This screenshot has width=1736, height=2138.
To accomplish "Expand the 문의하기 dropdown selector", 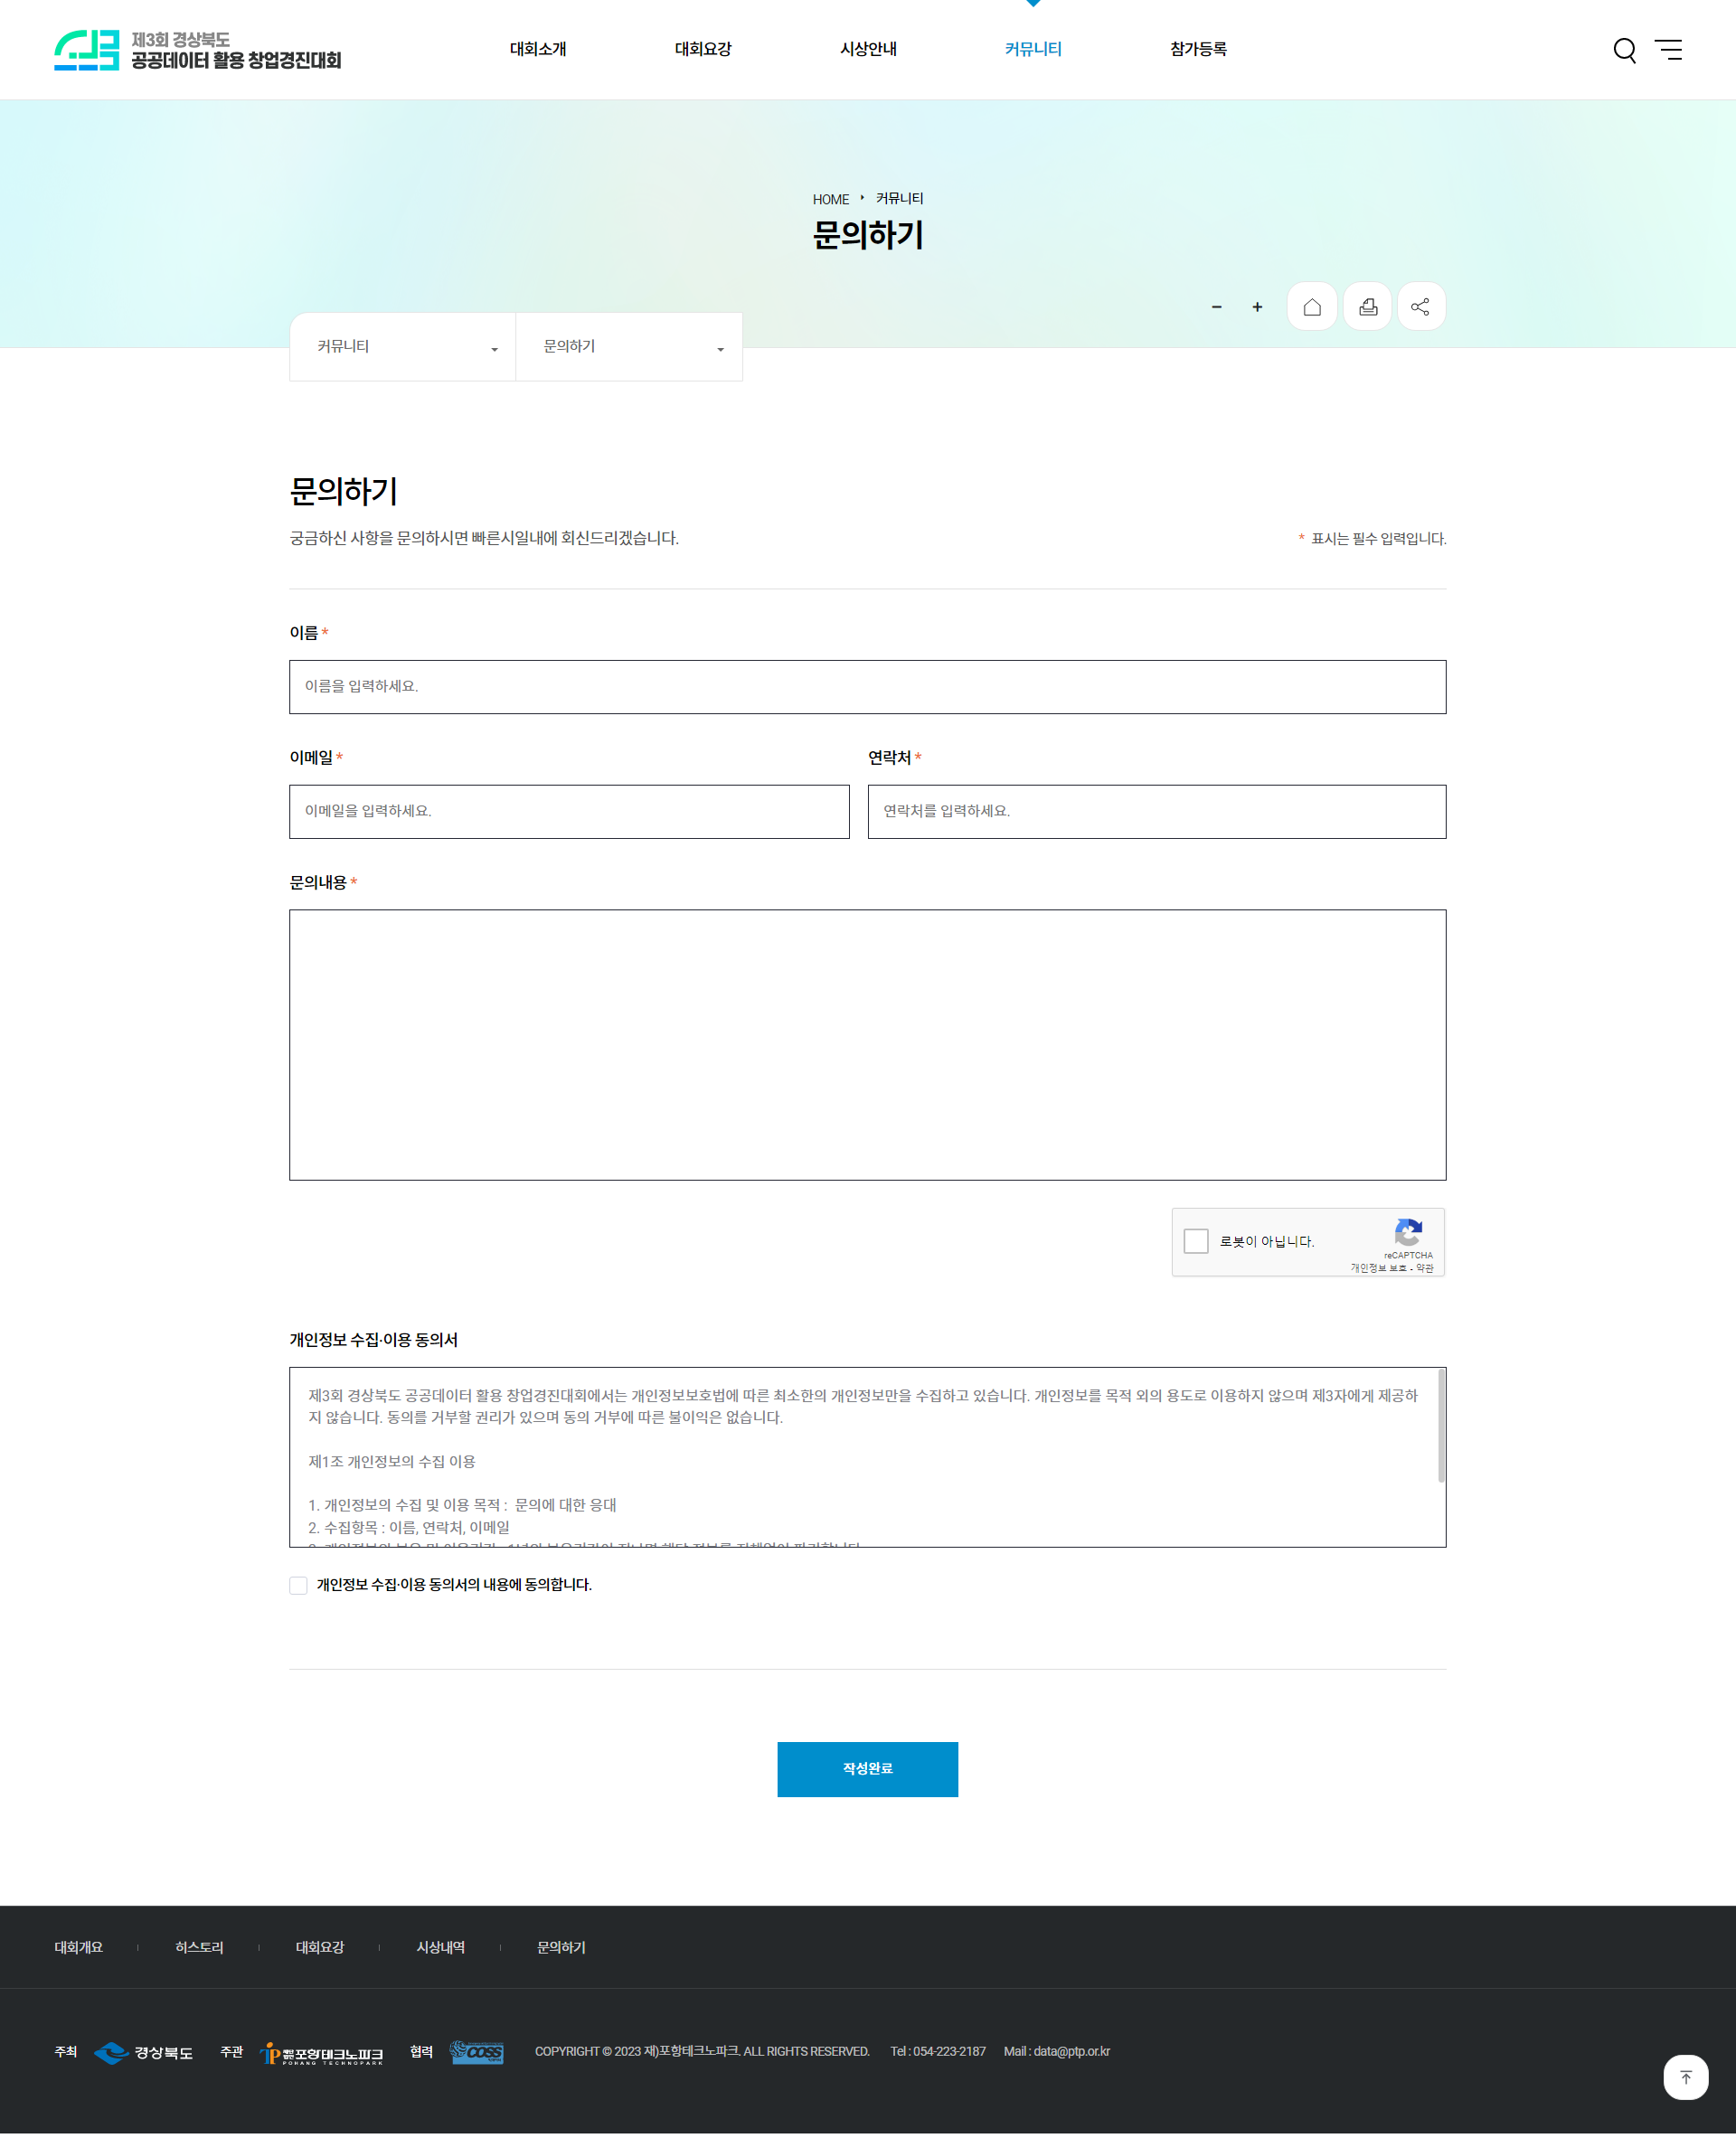I will click(629, 347).
